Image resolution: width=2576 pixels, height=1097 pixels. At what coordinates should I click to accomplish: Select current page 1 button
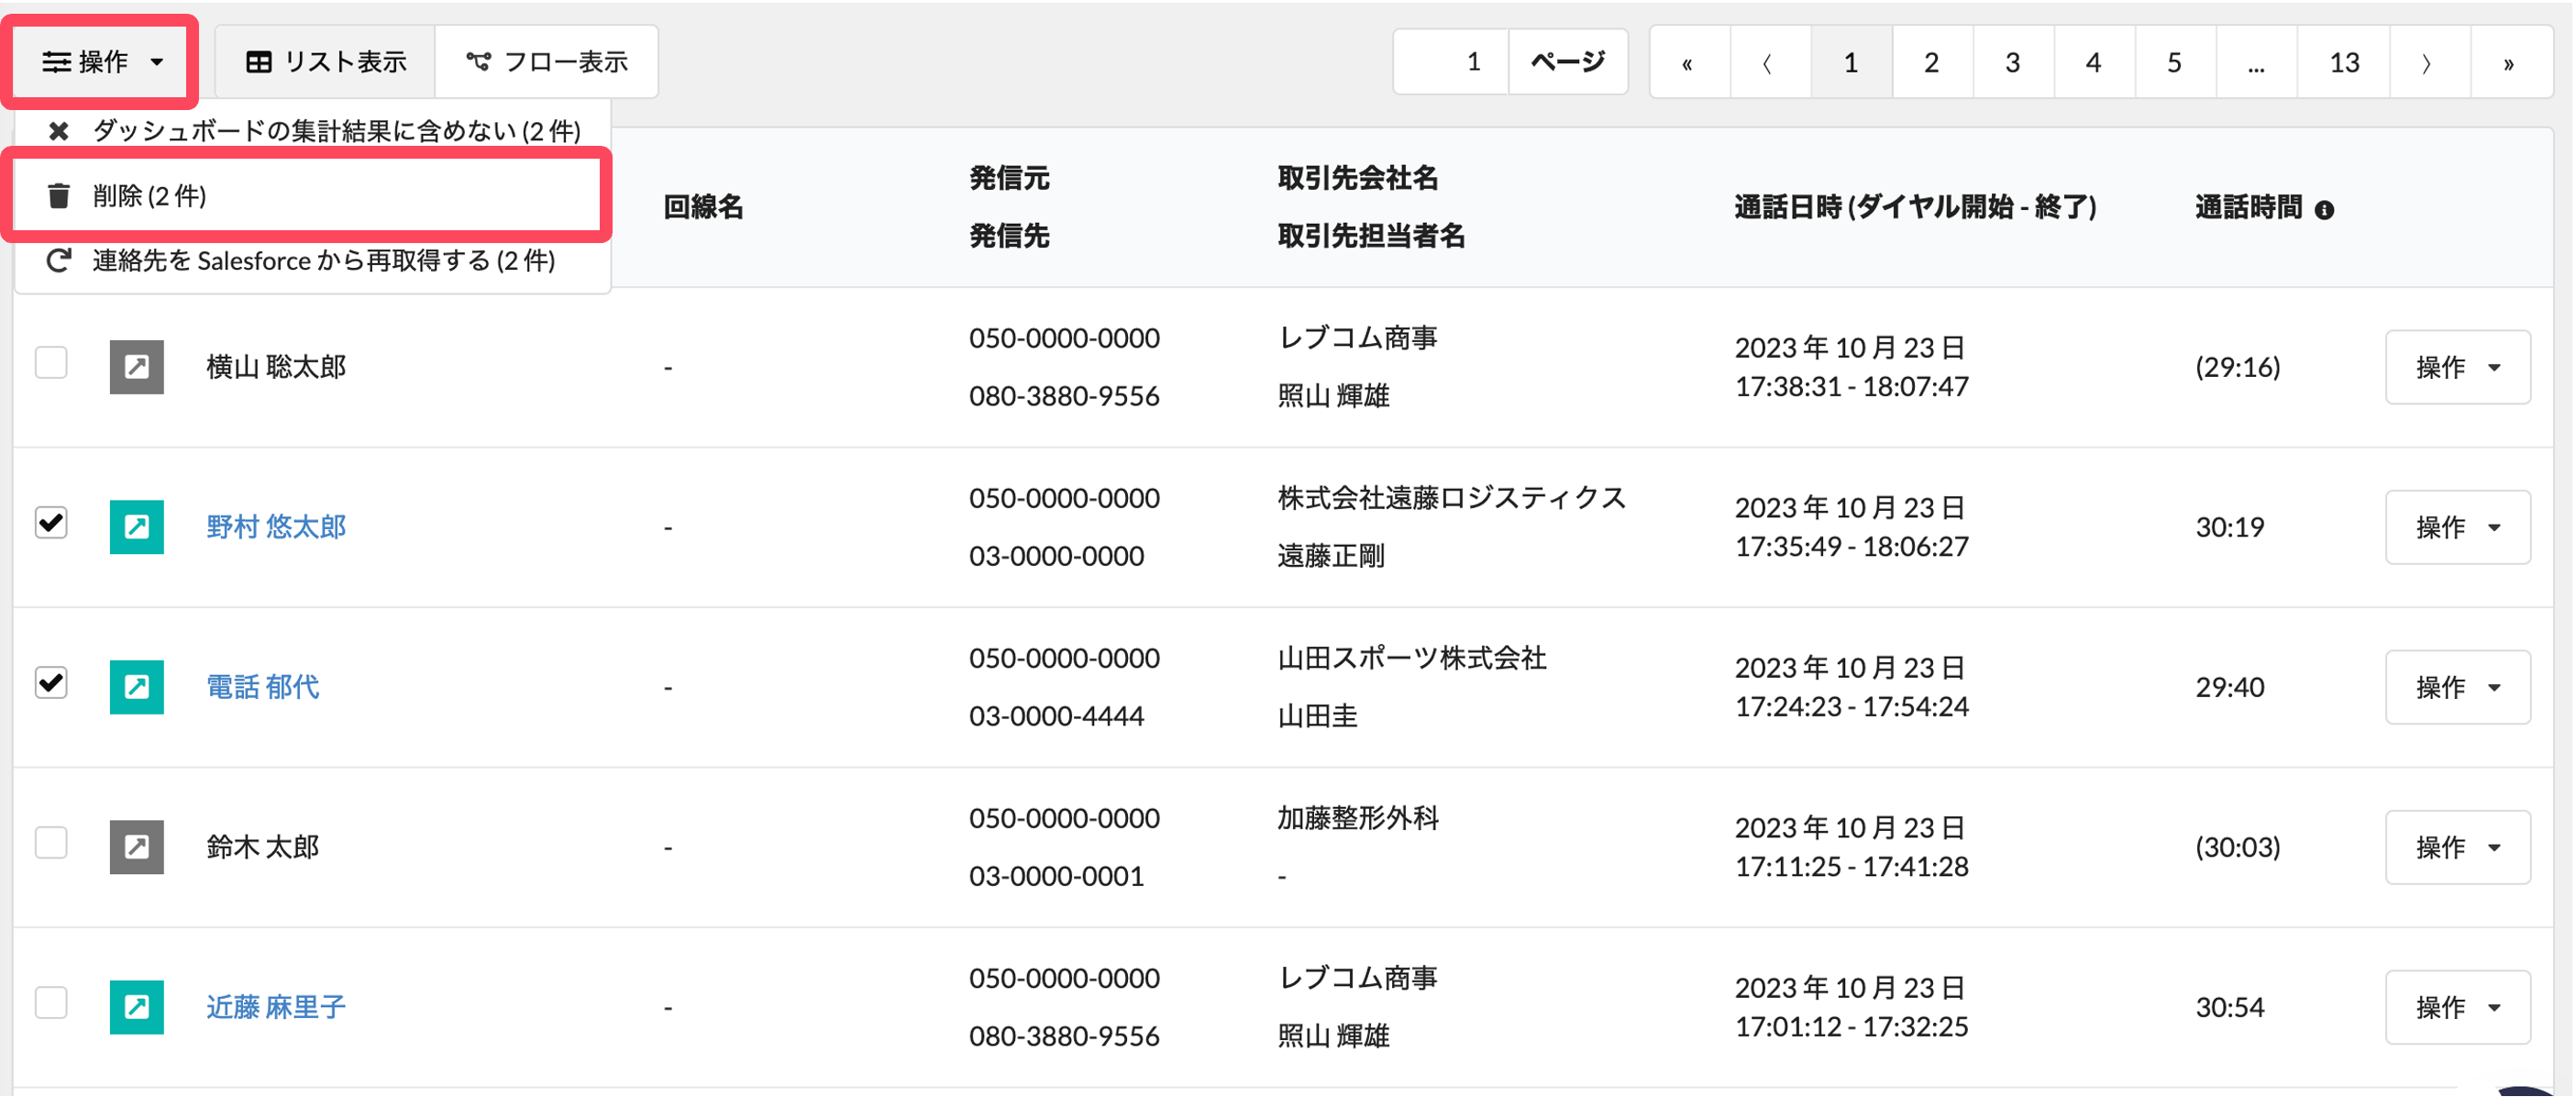tap(1851, 63)
